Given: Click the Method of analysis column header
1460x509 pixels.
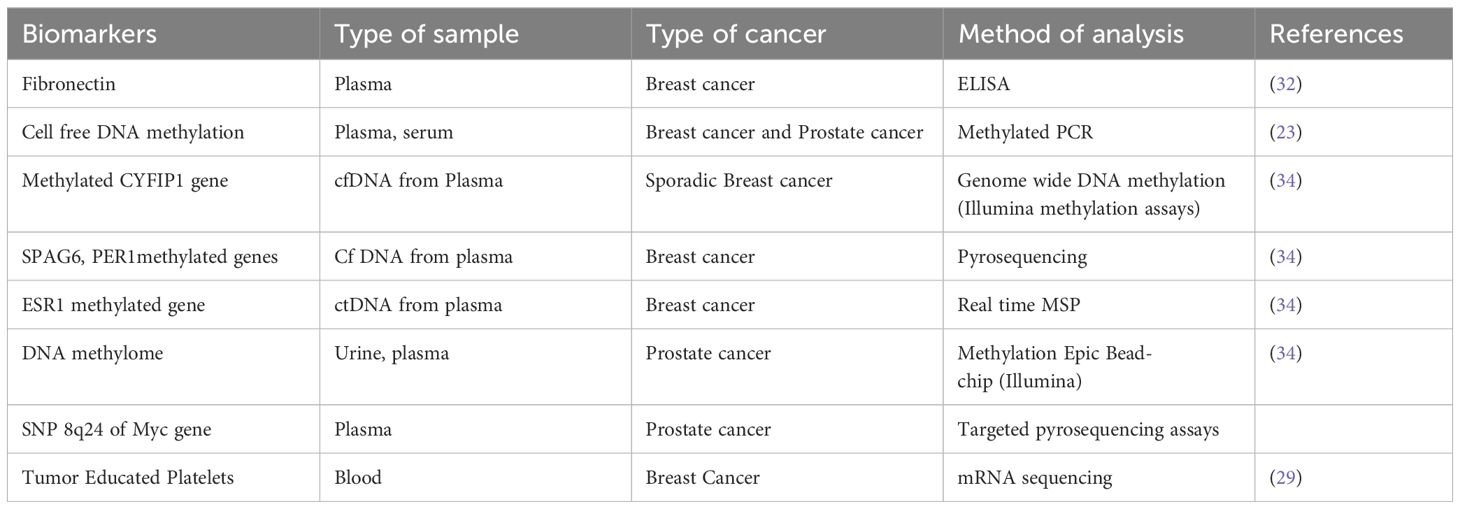Looking at the screenshot, I should point(1071,34).
